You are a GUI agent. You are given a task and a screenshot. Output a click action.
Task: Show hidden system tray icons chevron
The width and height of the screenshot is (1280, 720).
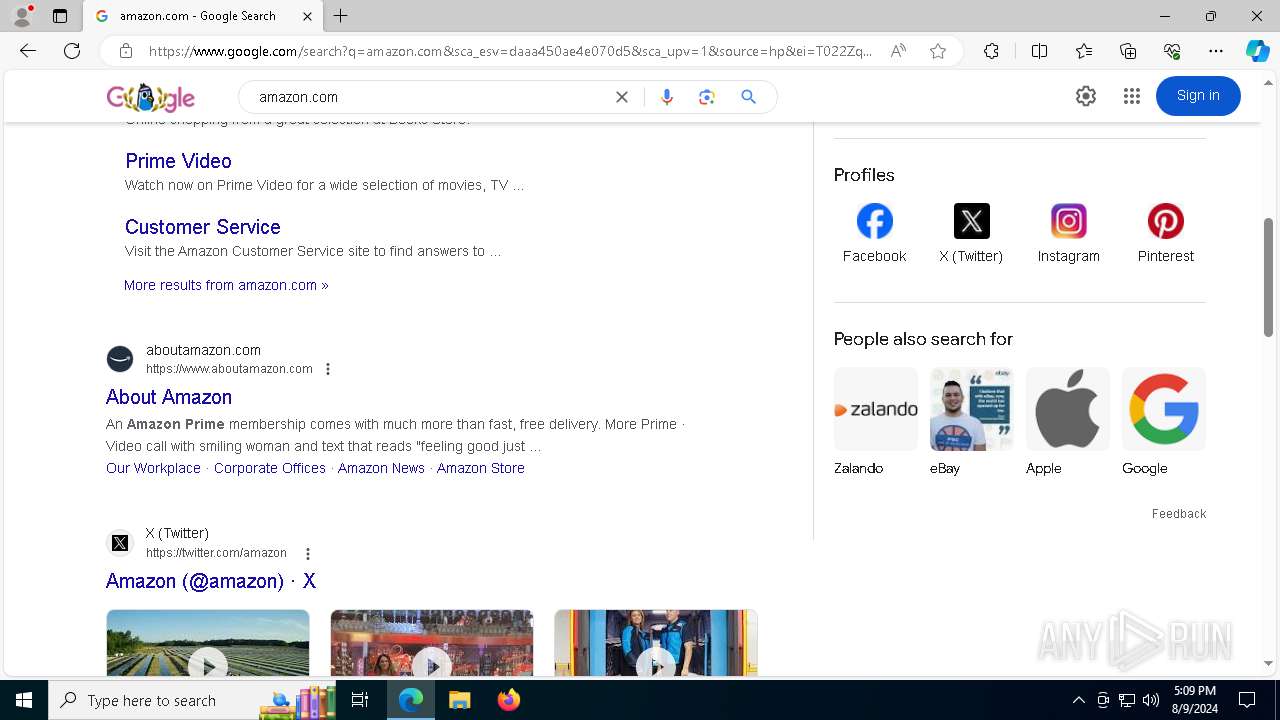pyautogui.click(x=1078, y=700)
